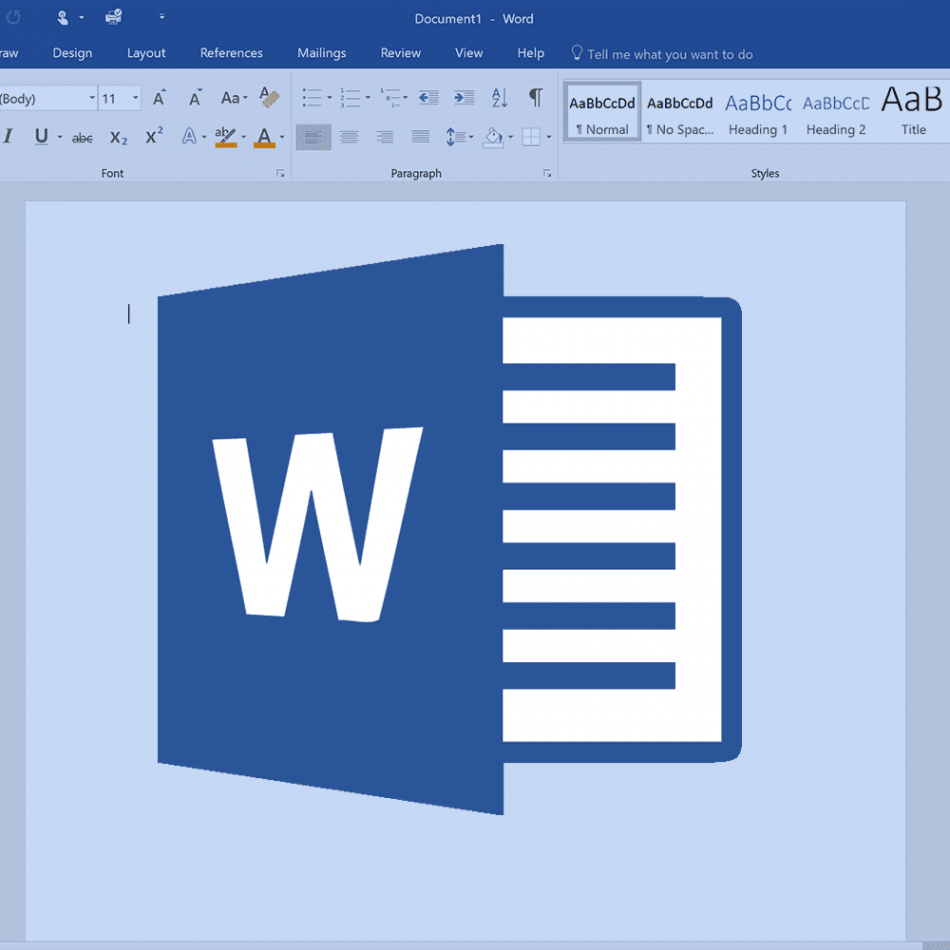This screenshot has height=950, width=950.
Task: Open the Bullet list dropdown arrow
Action: tap(328, 97)
